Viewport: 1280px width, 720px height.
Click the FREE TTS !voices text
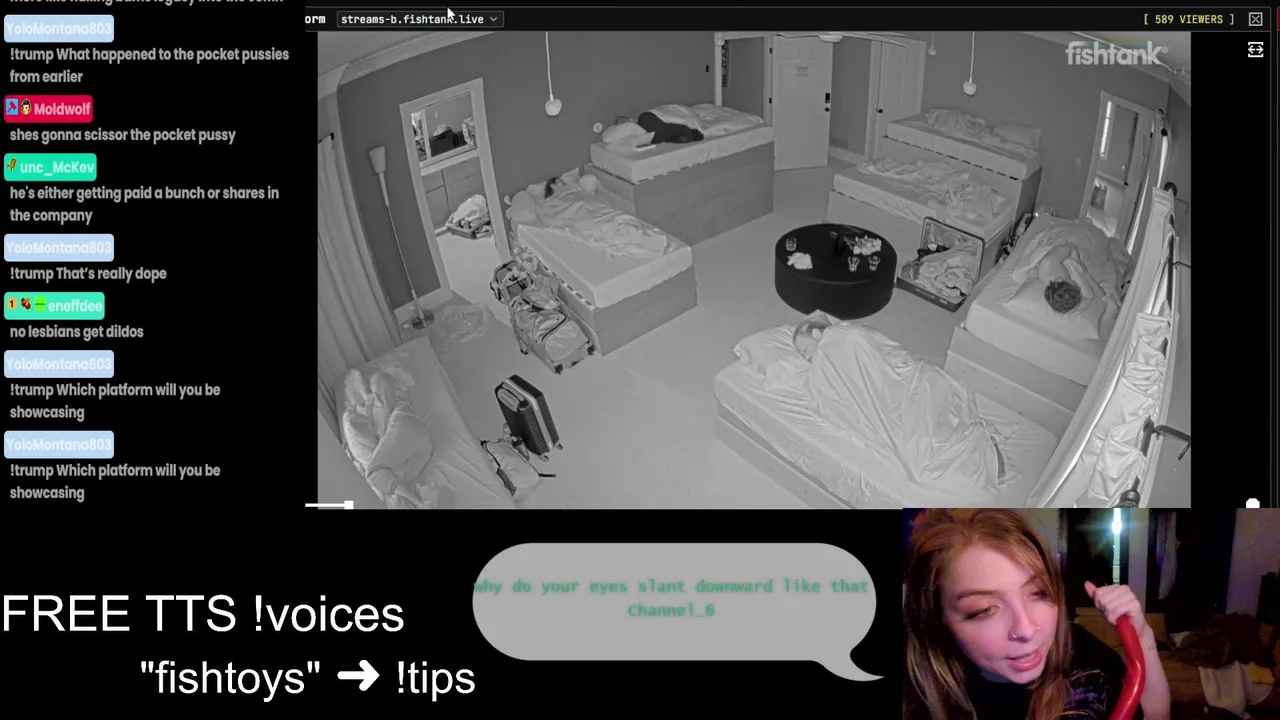[203, 614]
